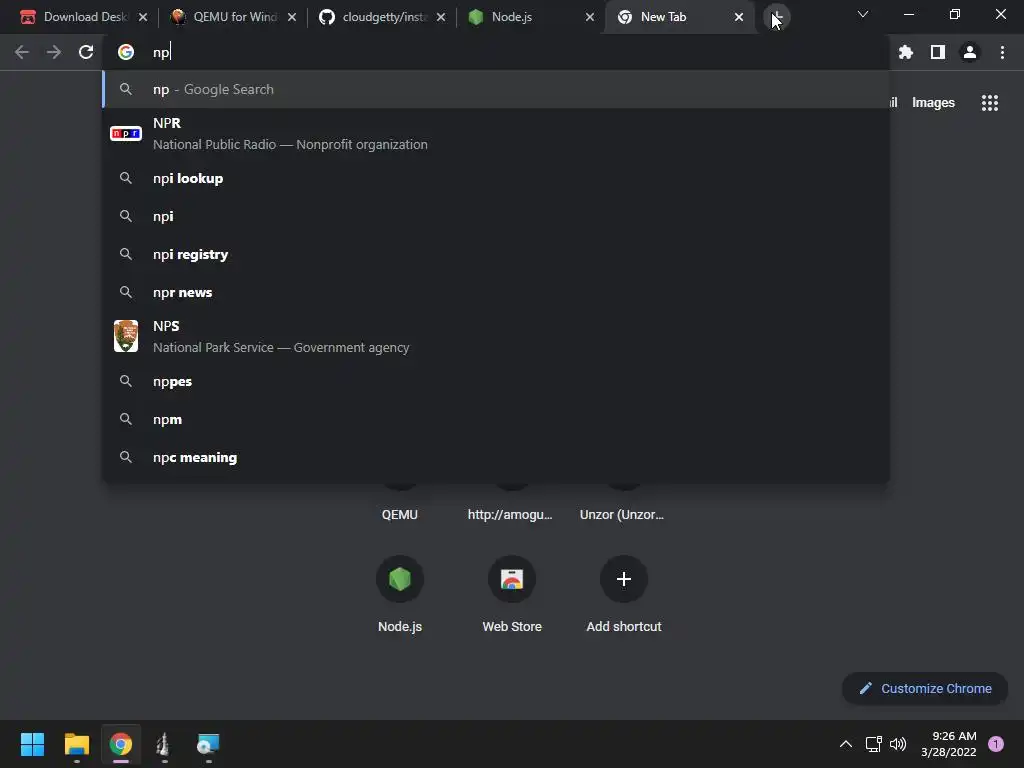Pick the 'npi lookup' suggestion
The height and width of the screenshot is (768, 1024).
click(496, 178)
